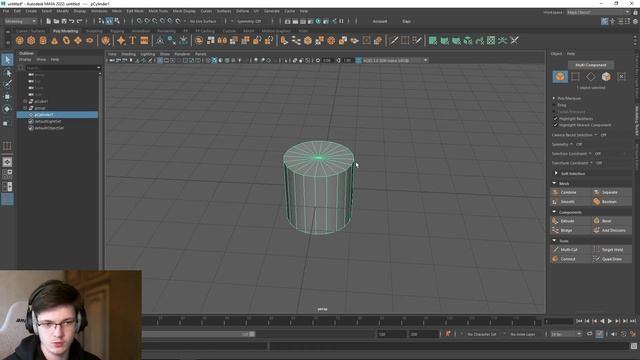Open the Mesh Tools menu

click(x=158, y=11)
